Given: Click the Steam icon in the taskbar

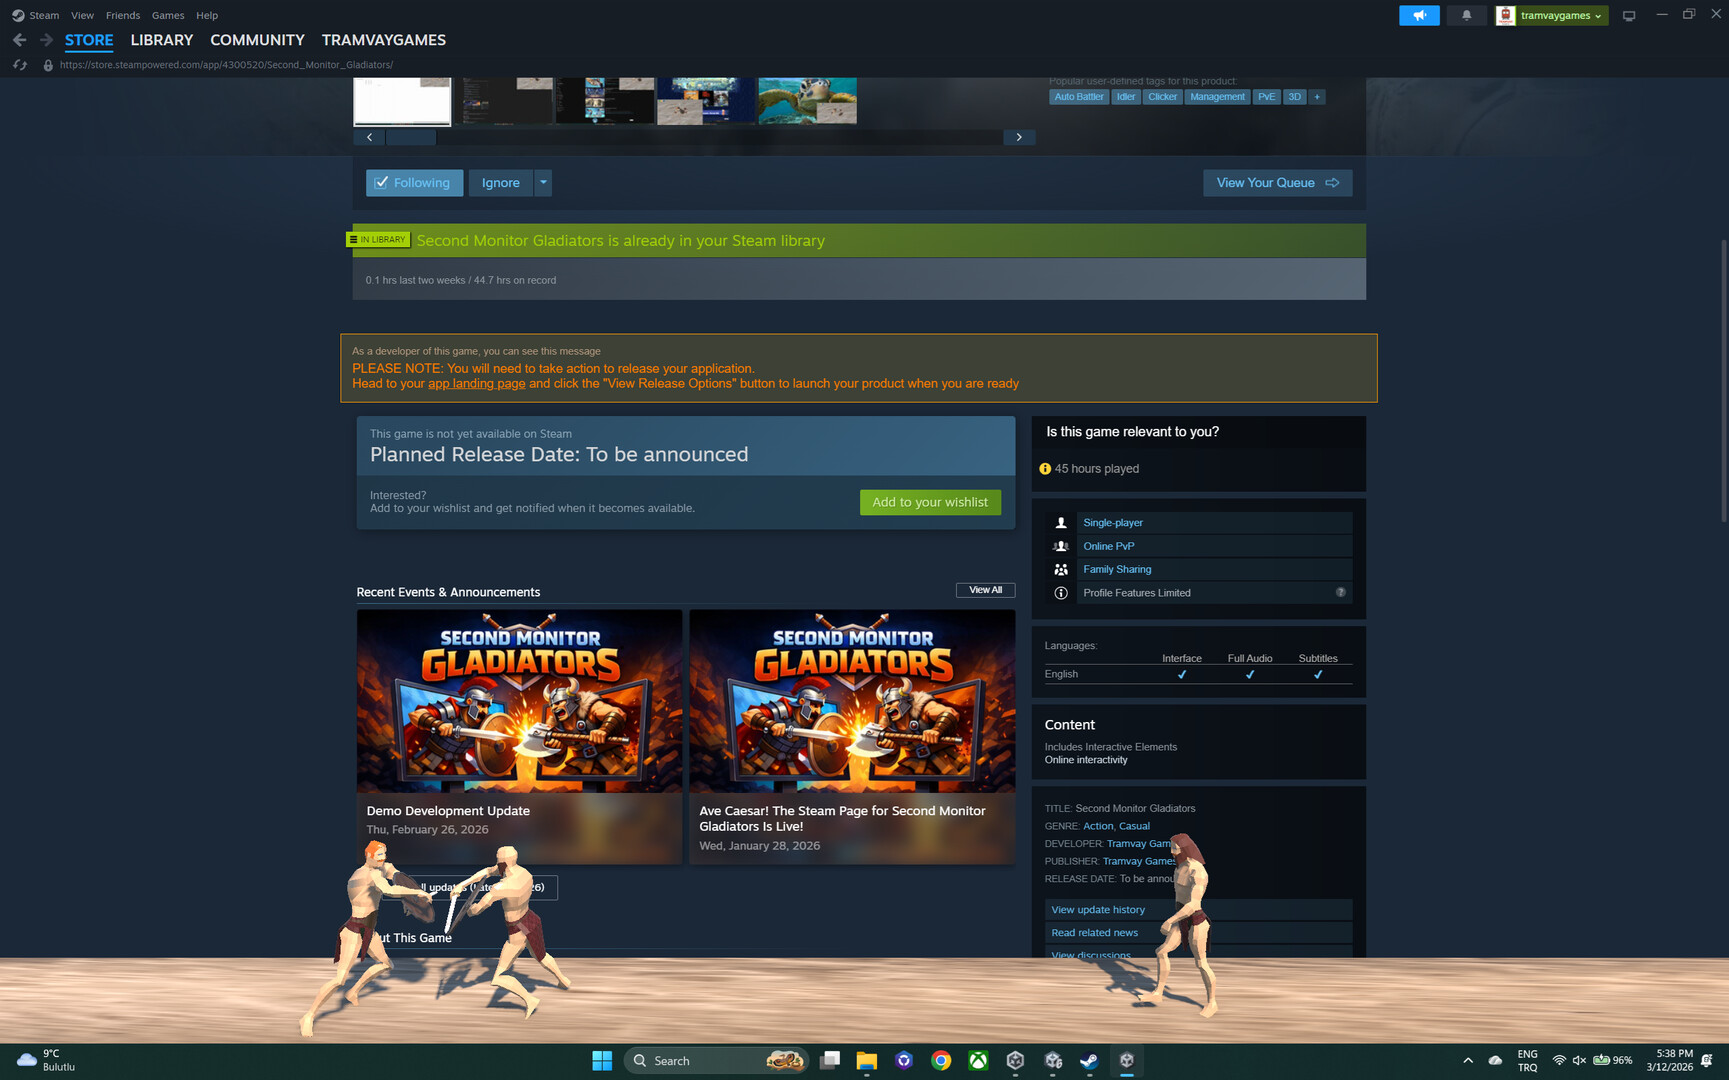Looking at the screenshot, I should coord(1089,1060).
